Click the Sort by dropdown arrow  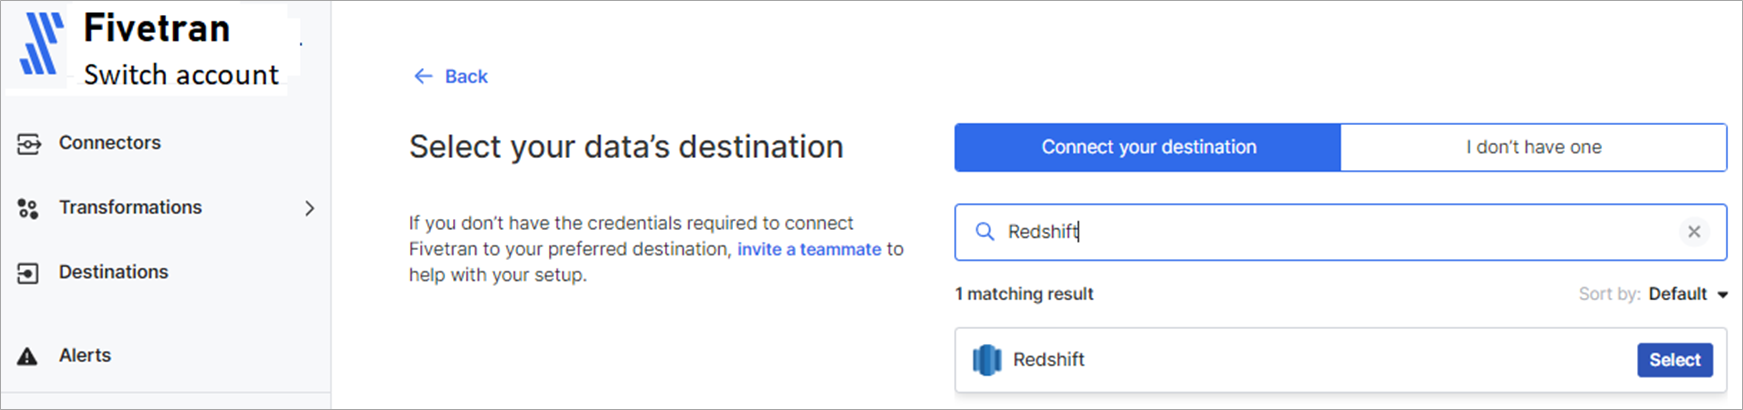tap(1723, 295)
